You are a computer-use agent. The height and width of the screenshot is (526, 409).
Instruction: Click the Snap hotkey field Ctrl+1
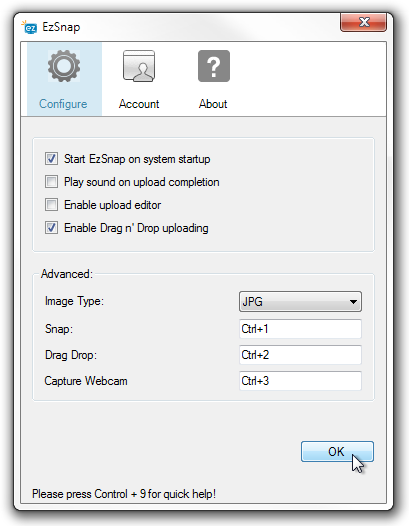click(300, 329)
